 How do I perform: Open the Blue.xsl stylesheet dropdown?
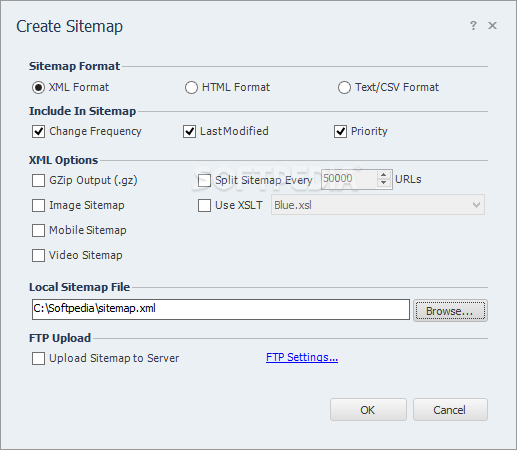378,205
